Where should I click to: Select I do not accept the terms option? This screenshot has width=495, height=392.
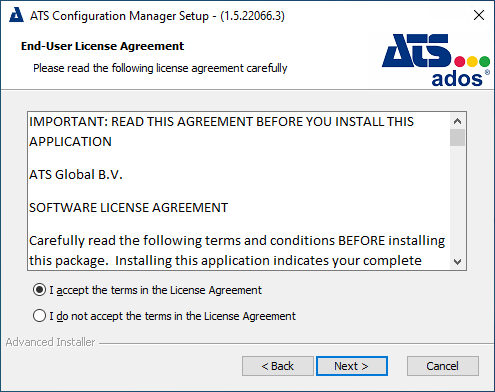tap(39, 316)
